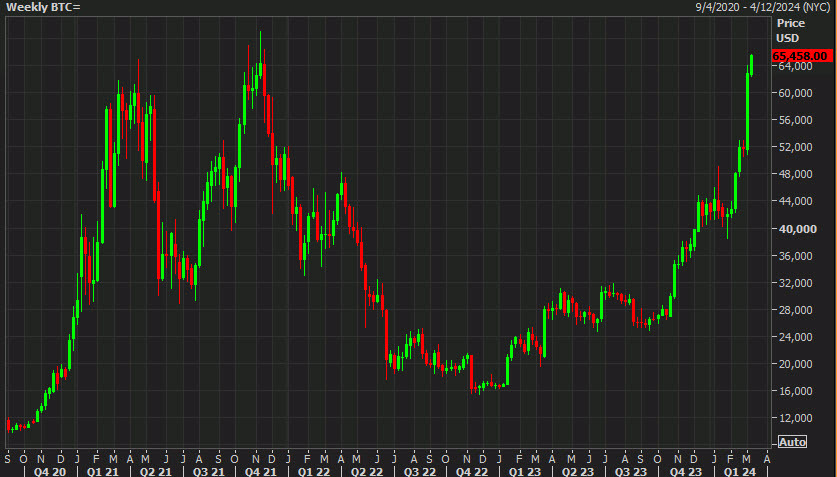Viewport: 837px width, 477px height.
Task: Click the Q2 21 quarter label
Action: coord(155,472)
